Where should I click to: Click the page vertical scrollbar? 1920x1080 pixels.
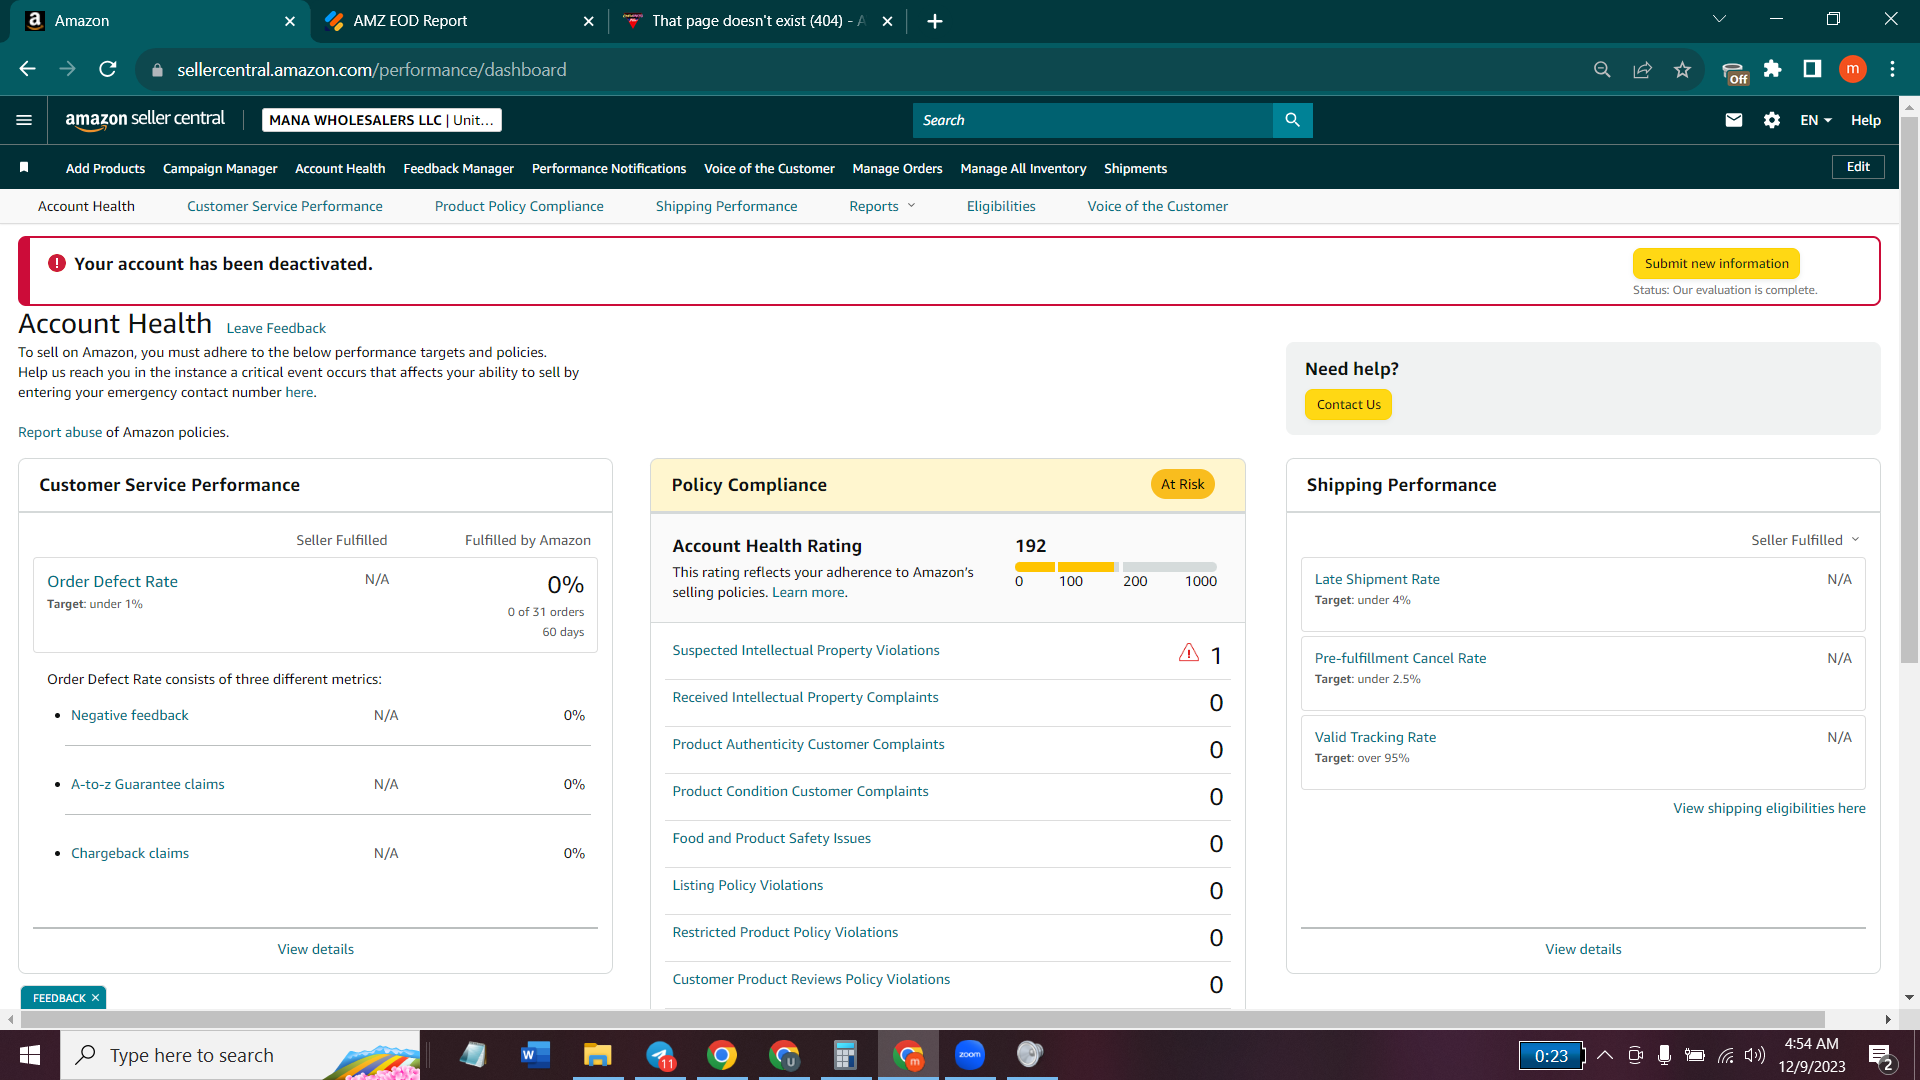1909,390
